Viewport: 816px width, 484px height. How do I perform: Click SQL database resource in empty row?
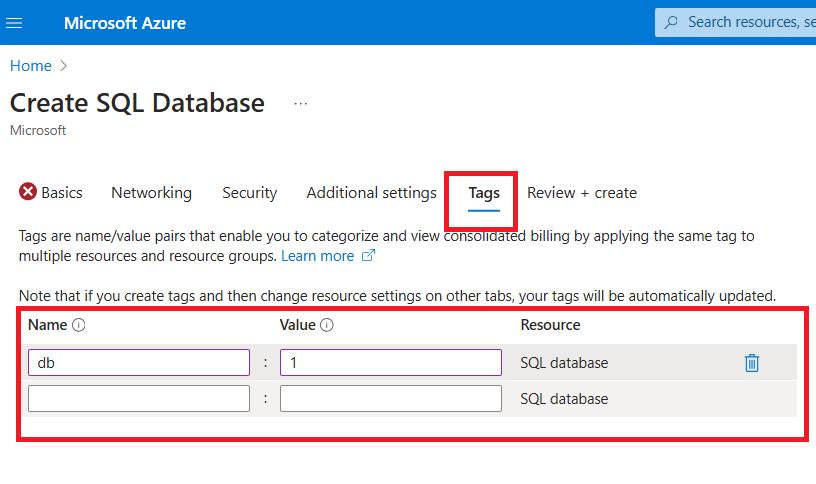564,399
